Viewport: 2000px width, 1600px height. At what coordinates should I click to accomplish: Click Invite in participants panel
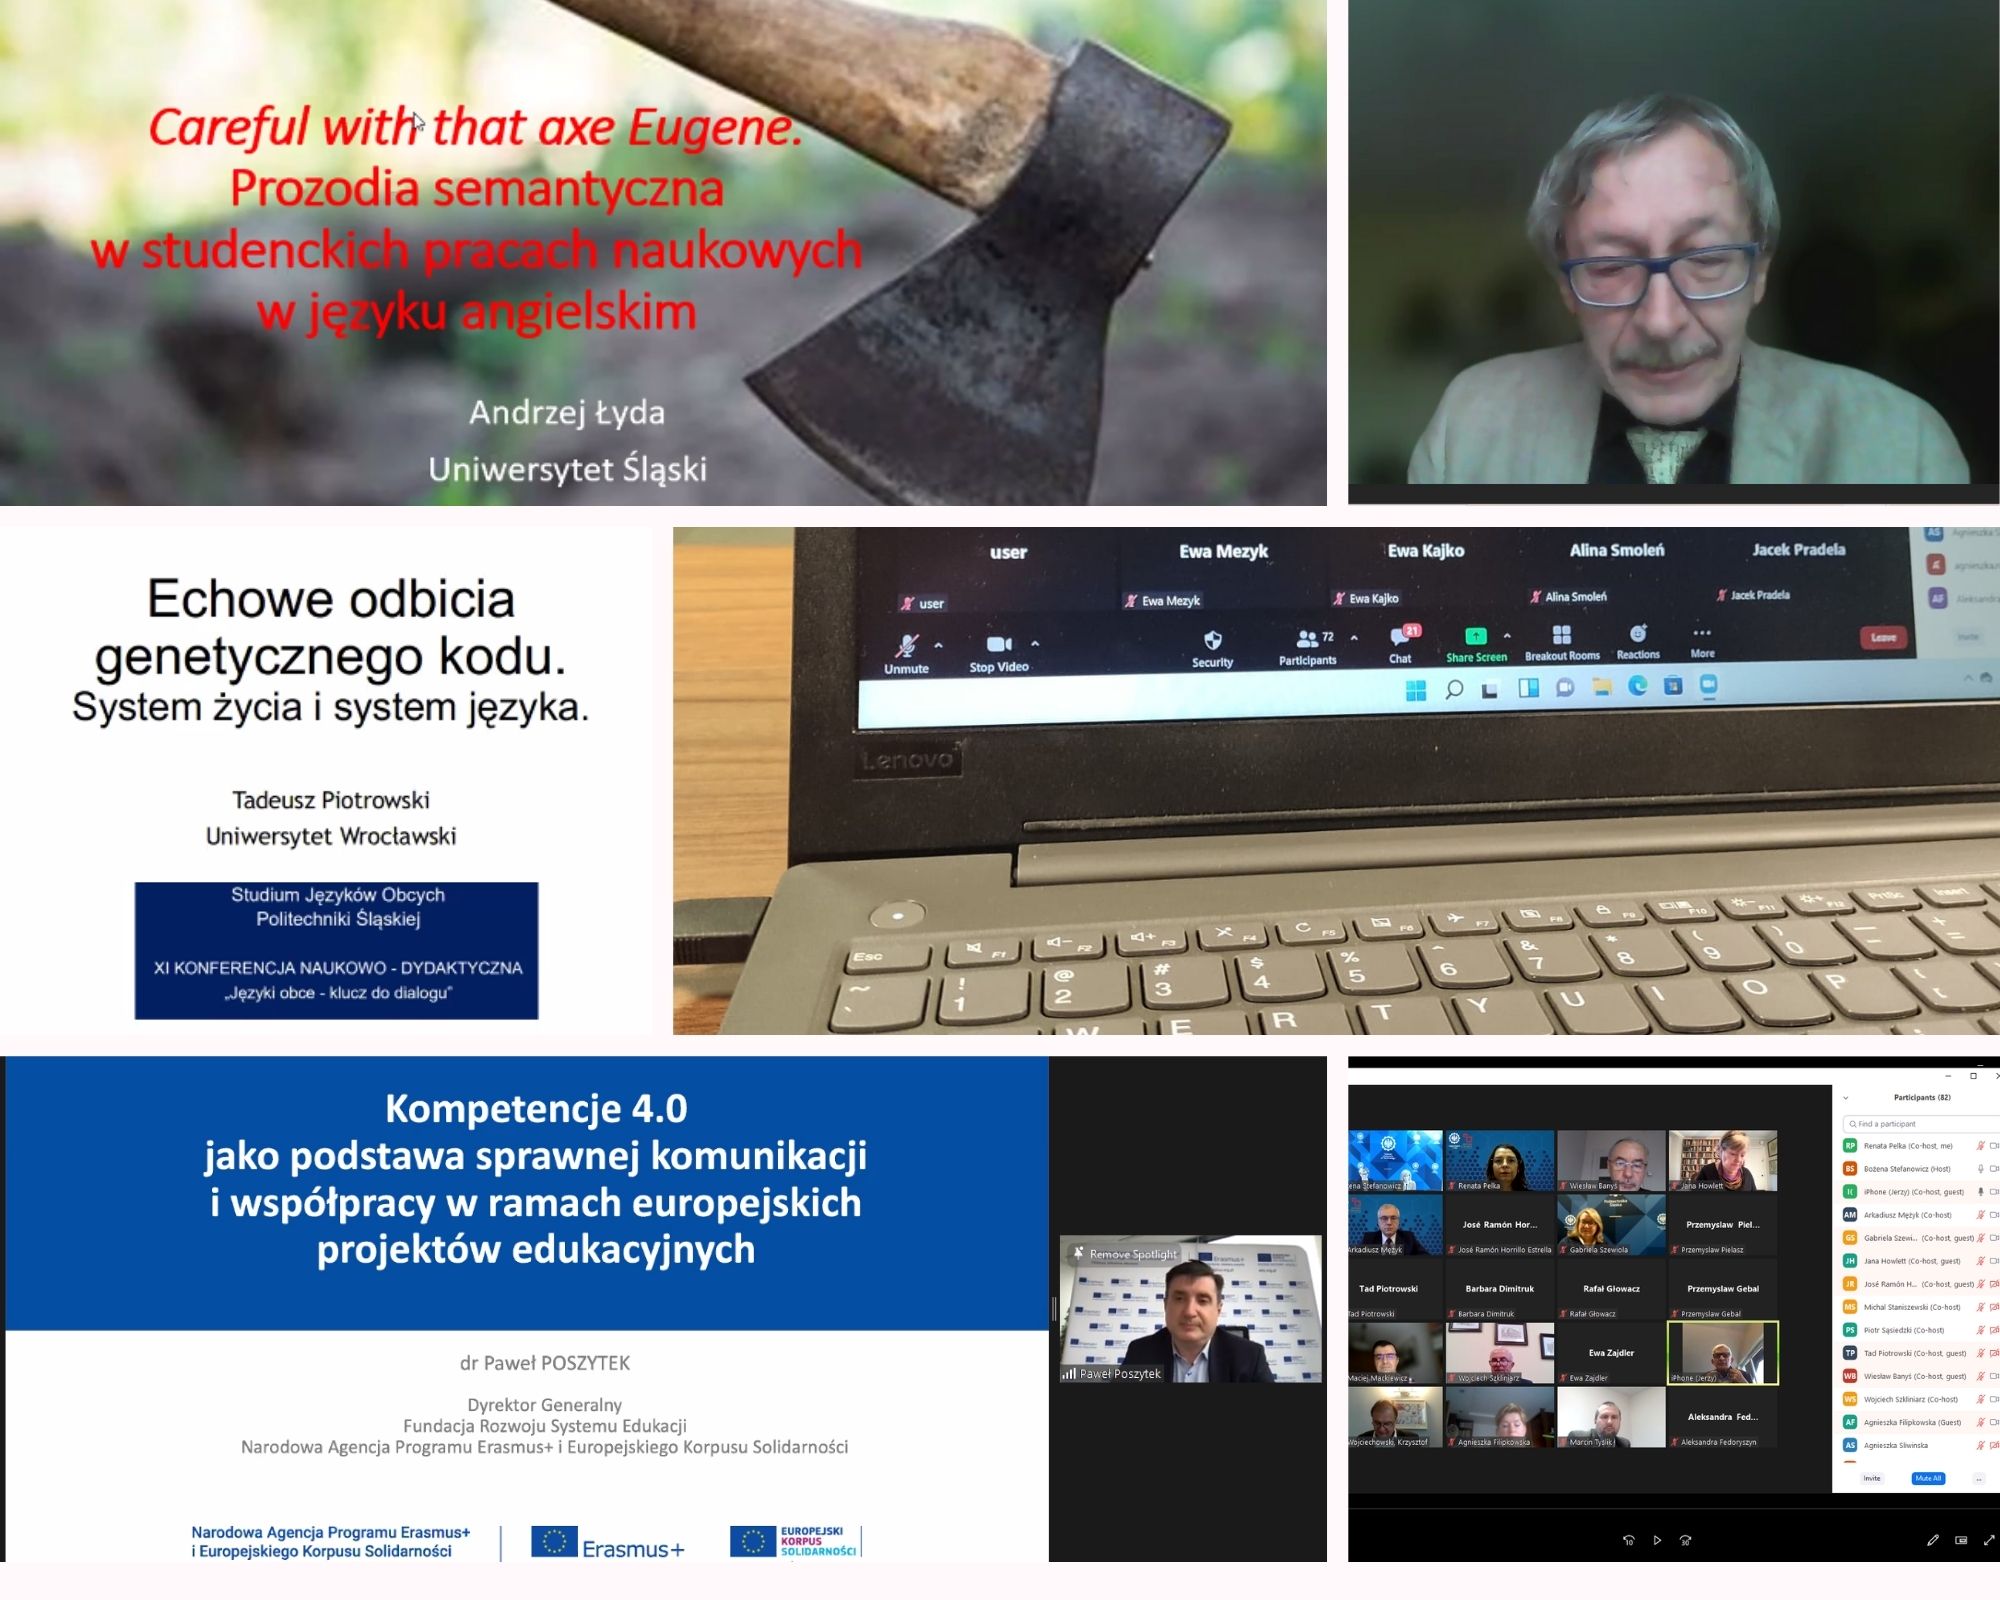coord(1872,1478)
